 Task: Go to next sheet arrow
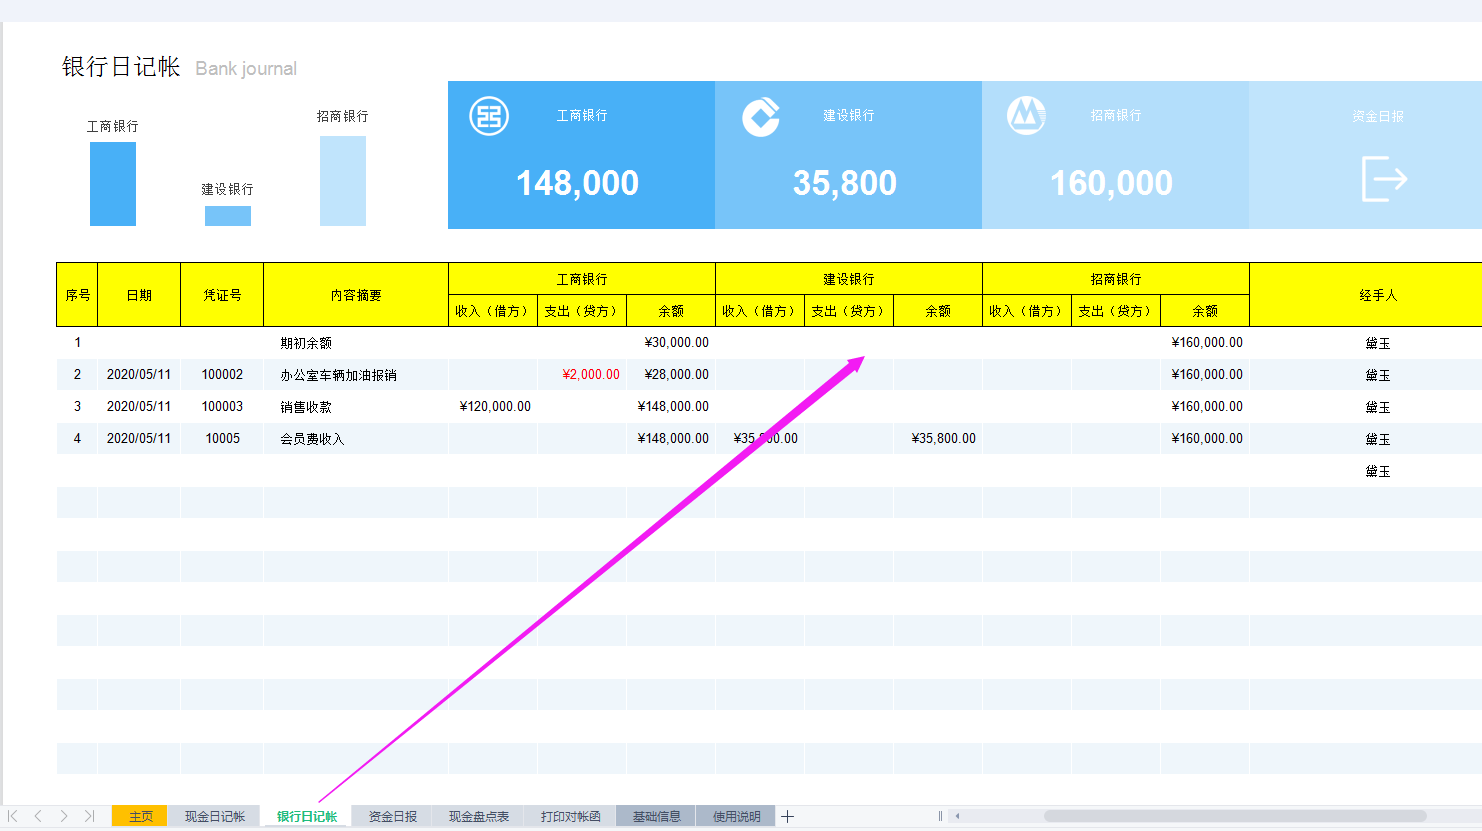pyautogui.click(x=63, y=816)
